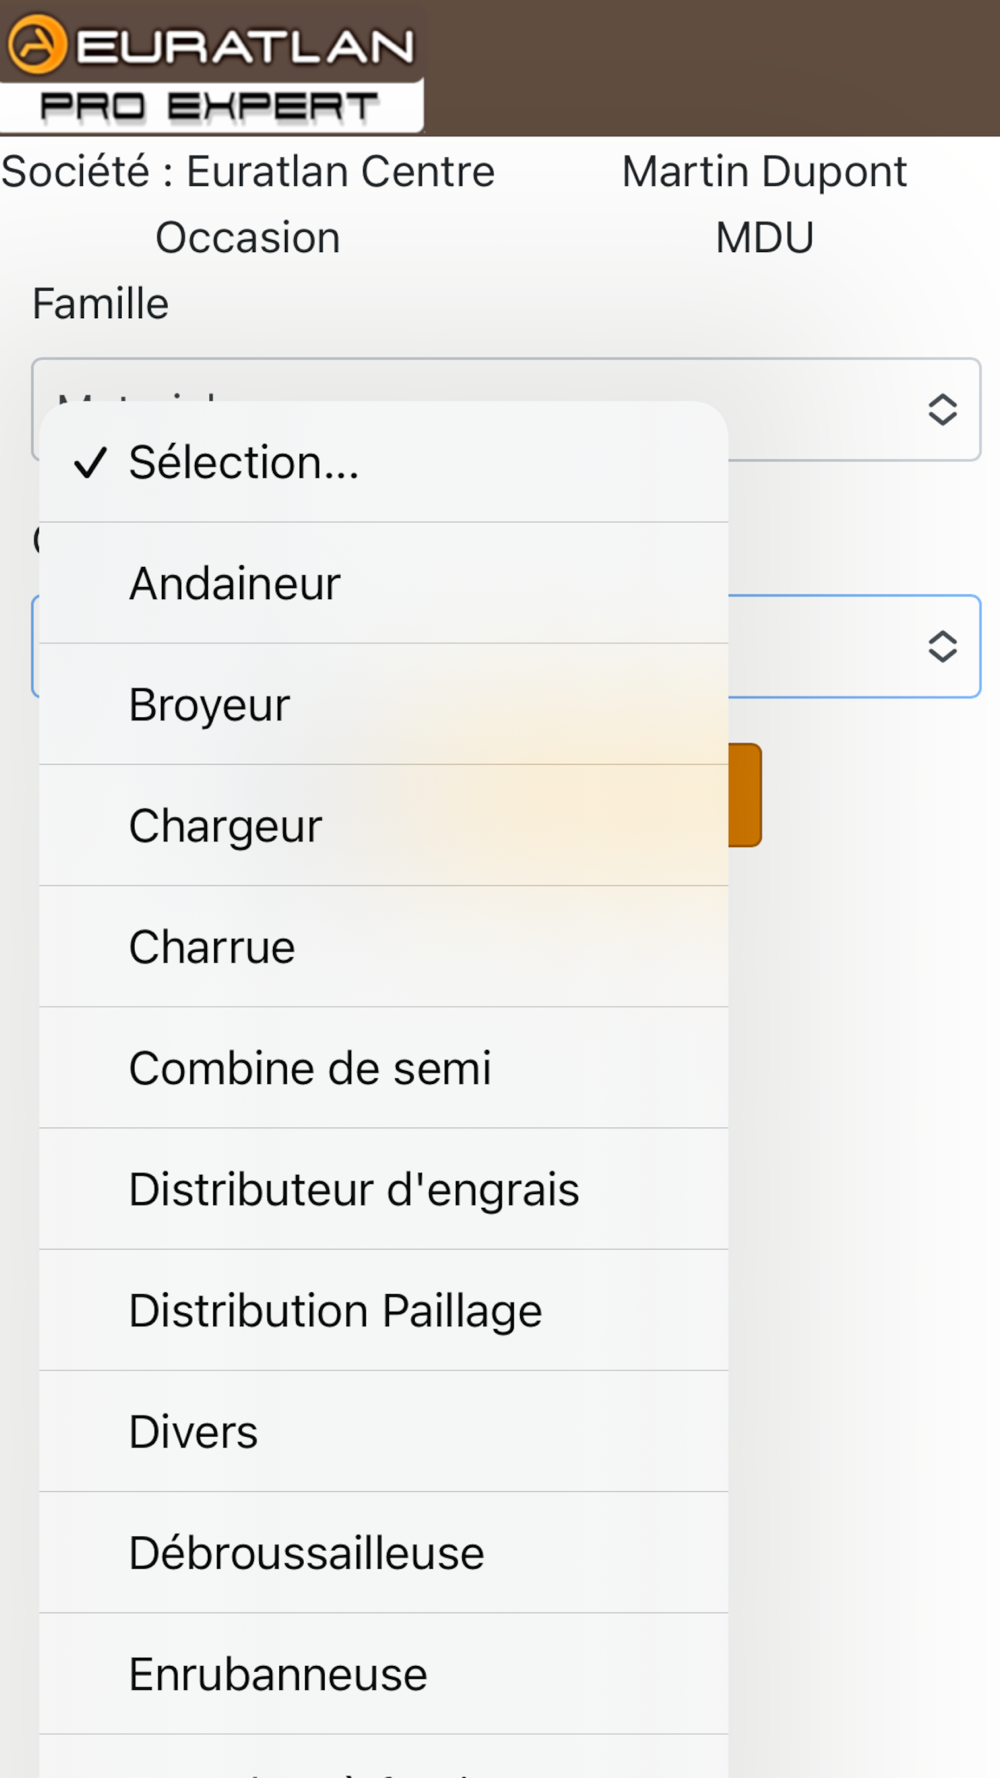1000x1778 pixels.
Task: Open the Famille dropdown arrows
Action: point(942,410)
